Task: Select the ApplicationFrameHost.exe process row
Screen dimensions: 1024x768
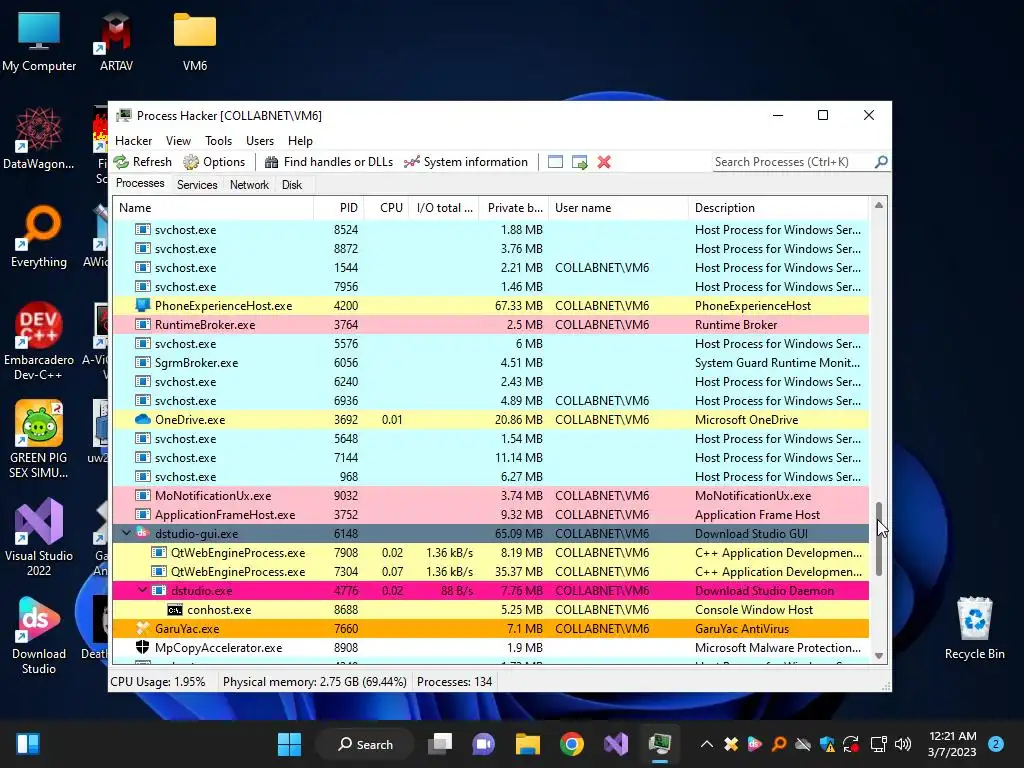Action: (490, 515)
